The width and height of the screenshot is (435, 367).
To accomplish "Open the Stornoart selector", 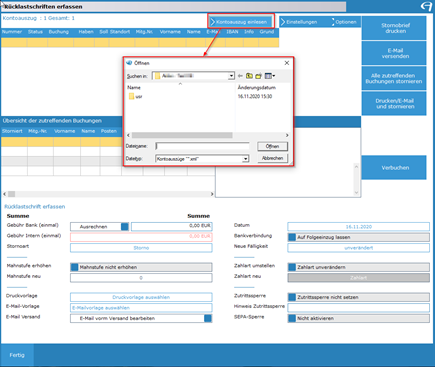I will 141,248.
